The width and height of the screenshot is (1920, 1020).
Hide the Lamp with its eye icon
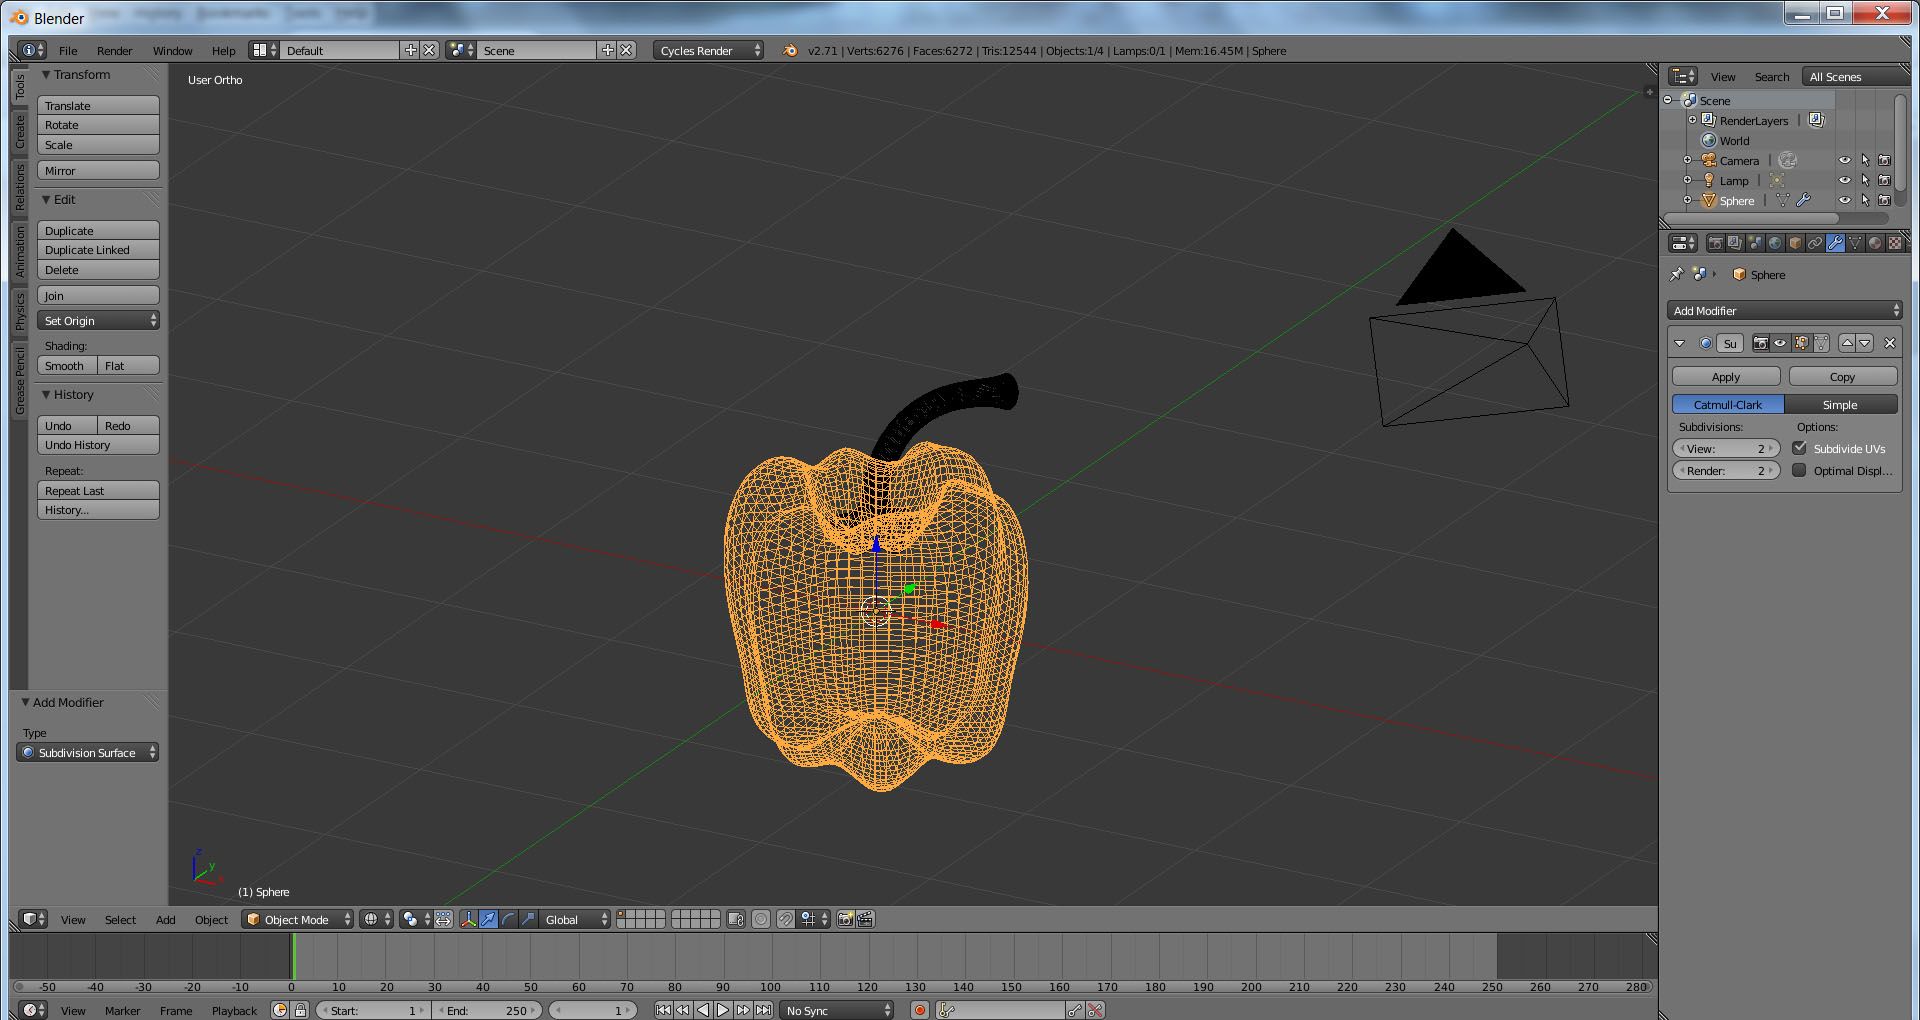click(1845, 180)
